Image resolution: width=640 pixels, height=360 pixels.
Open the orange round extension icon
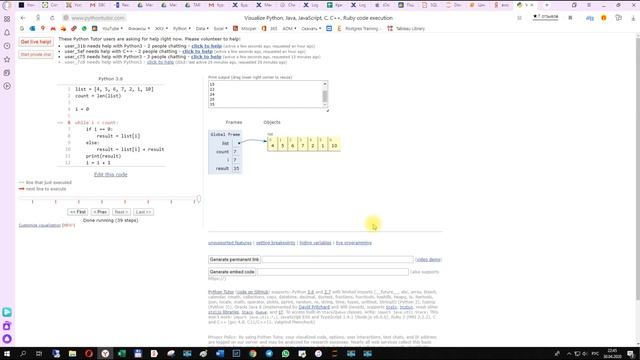[604, 18]
